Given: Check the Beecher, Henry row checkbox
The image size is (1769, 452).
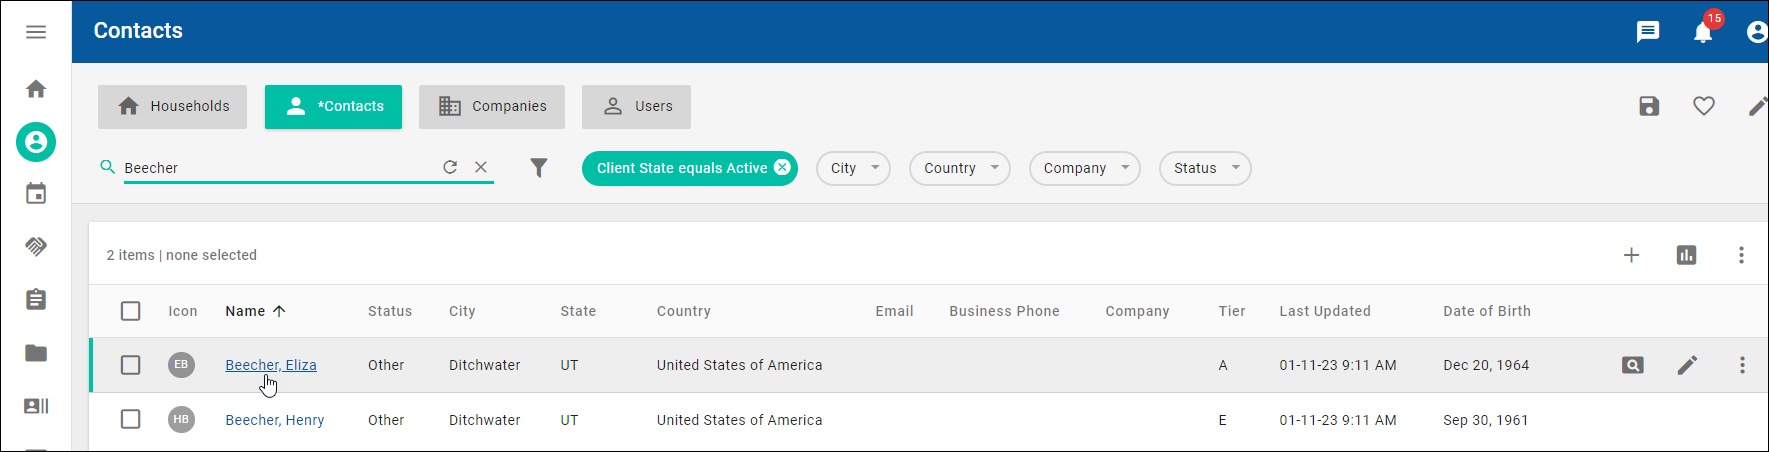Looking at the screenshot, I should click(x=131, y=419).
